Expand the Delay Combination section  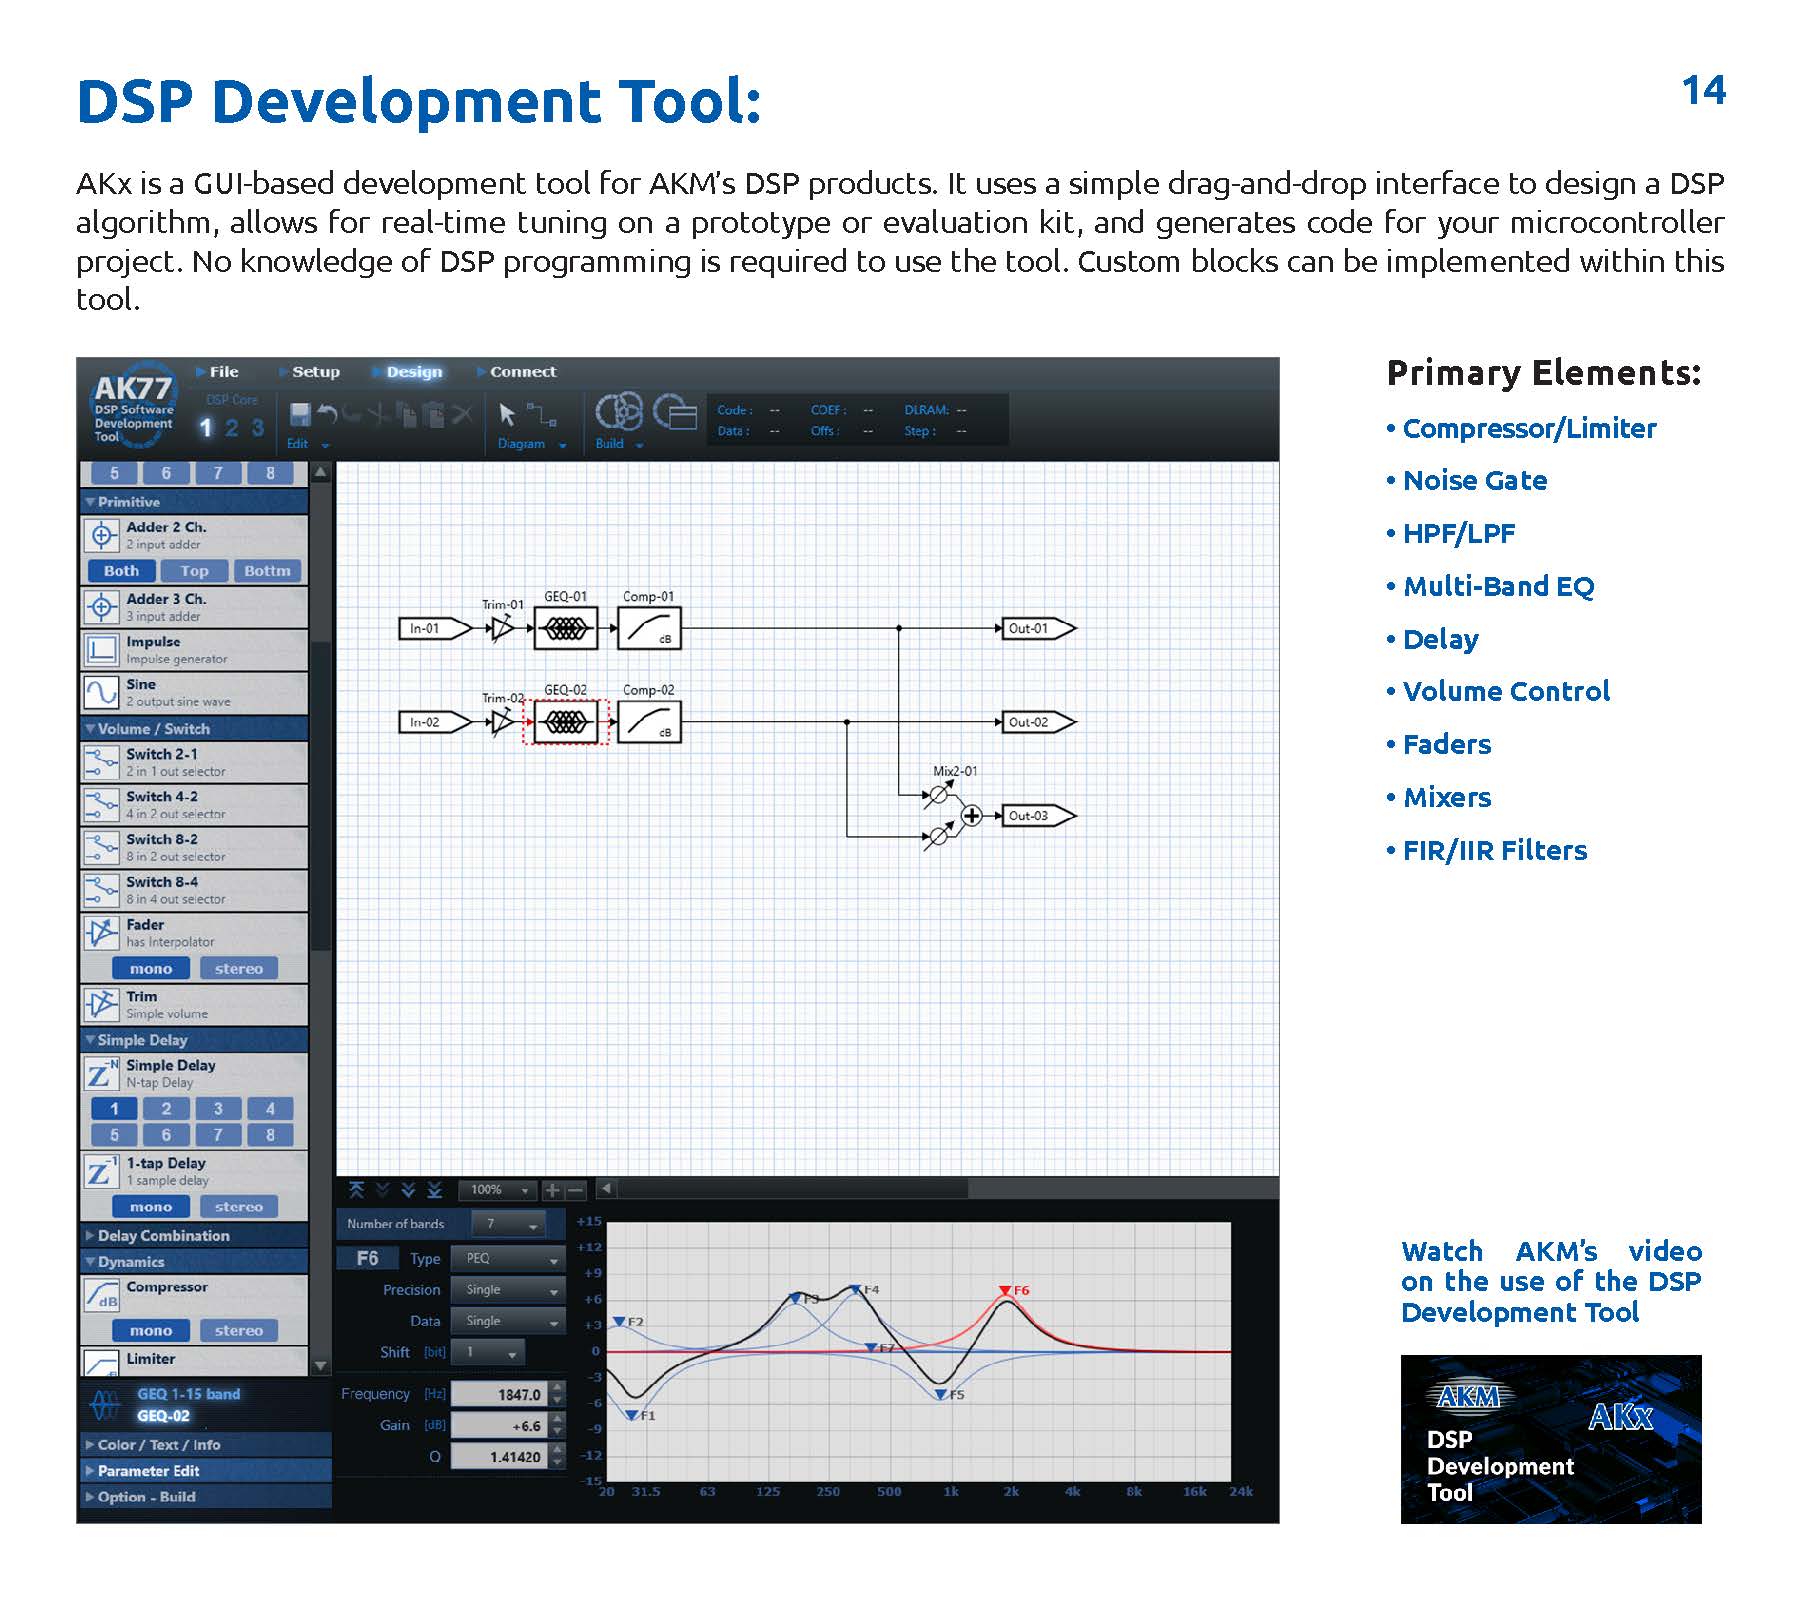pyautogui.click(x=163, y=1236)
